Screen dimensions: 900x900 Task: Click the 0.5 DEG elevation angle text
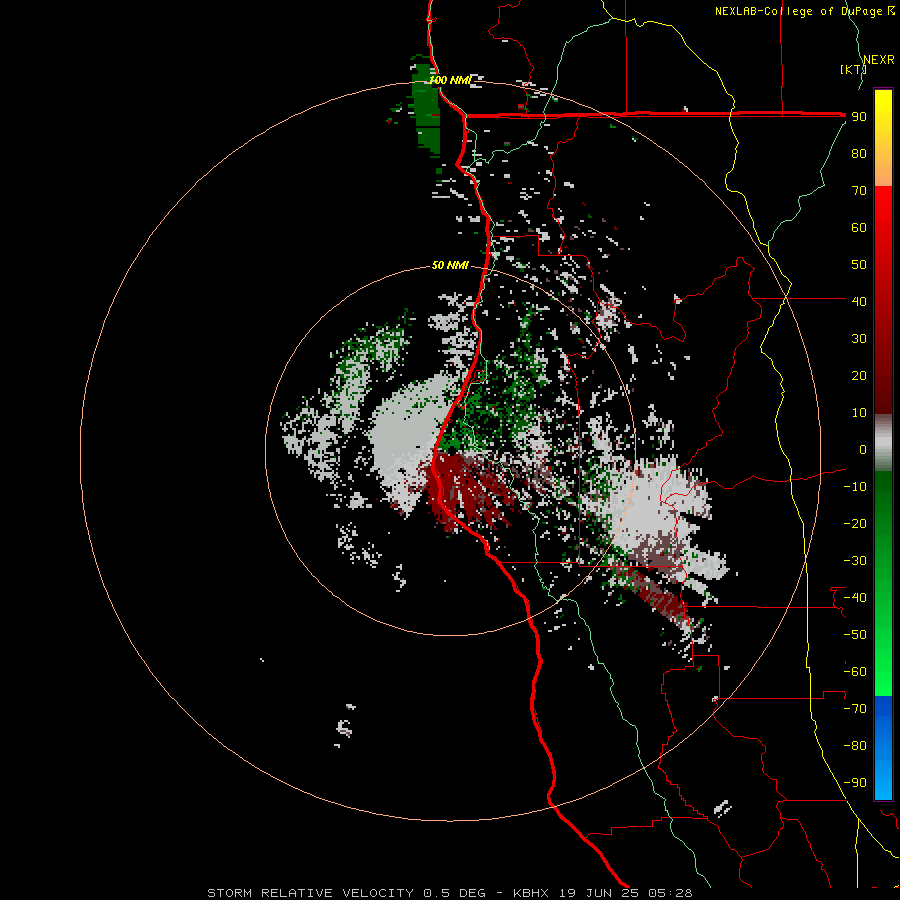455,893
